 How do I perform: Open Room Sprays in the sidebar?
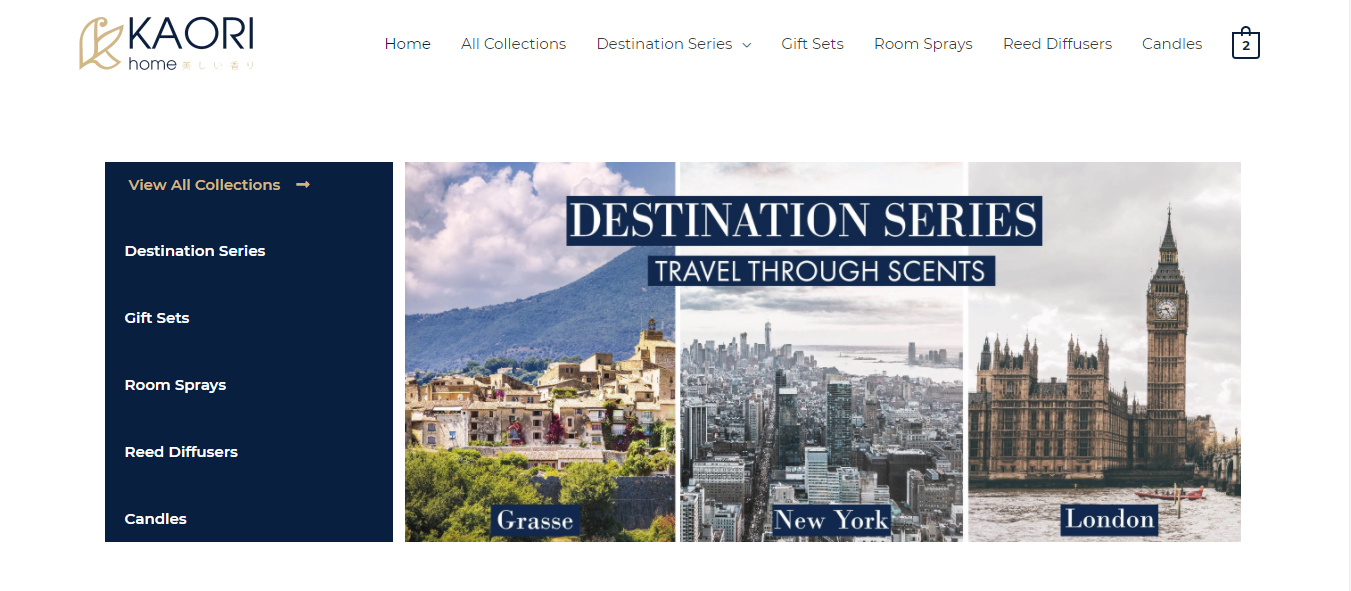(175, 385)
